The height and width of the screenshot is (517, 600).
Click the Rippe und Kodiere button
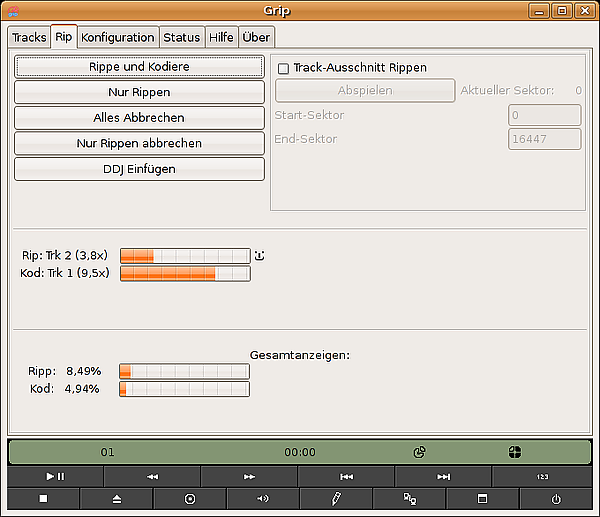[x=139, y=66]
